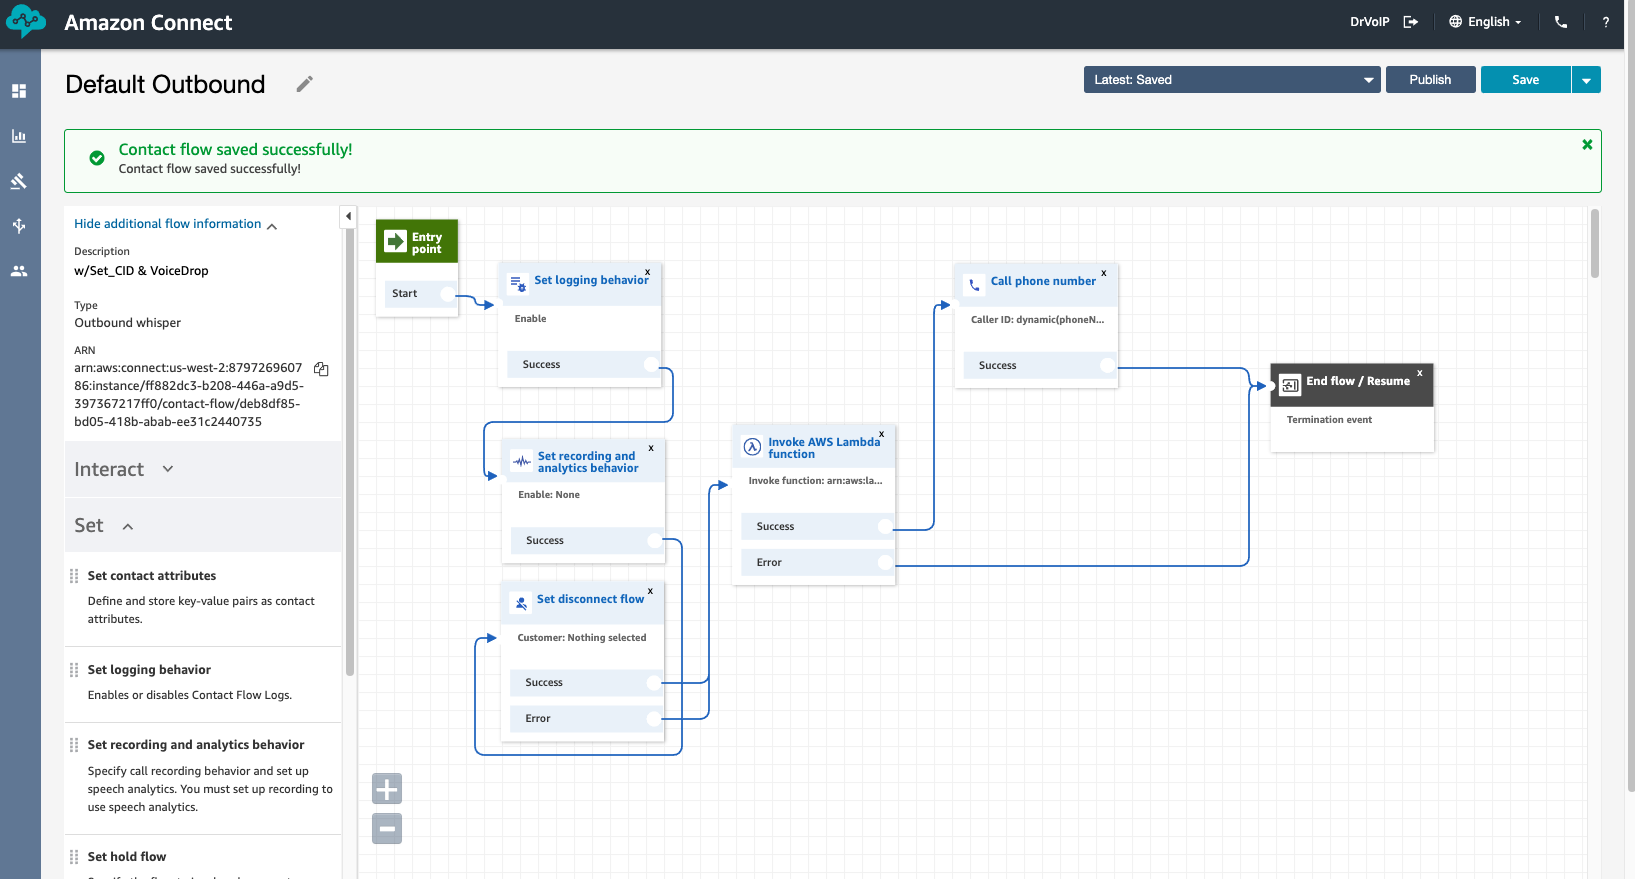Click the Amazon Connect cloud logo

tap(26, 21)
